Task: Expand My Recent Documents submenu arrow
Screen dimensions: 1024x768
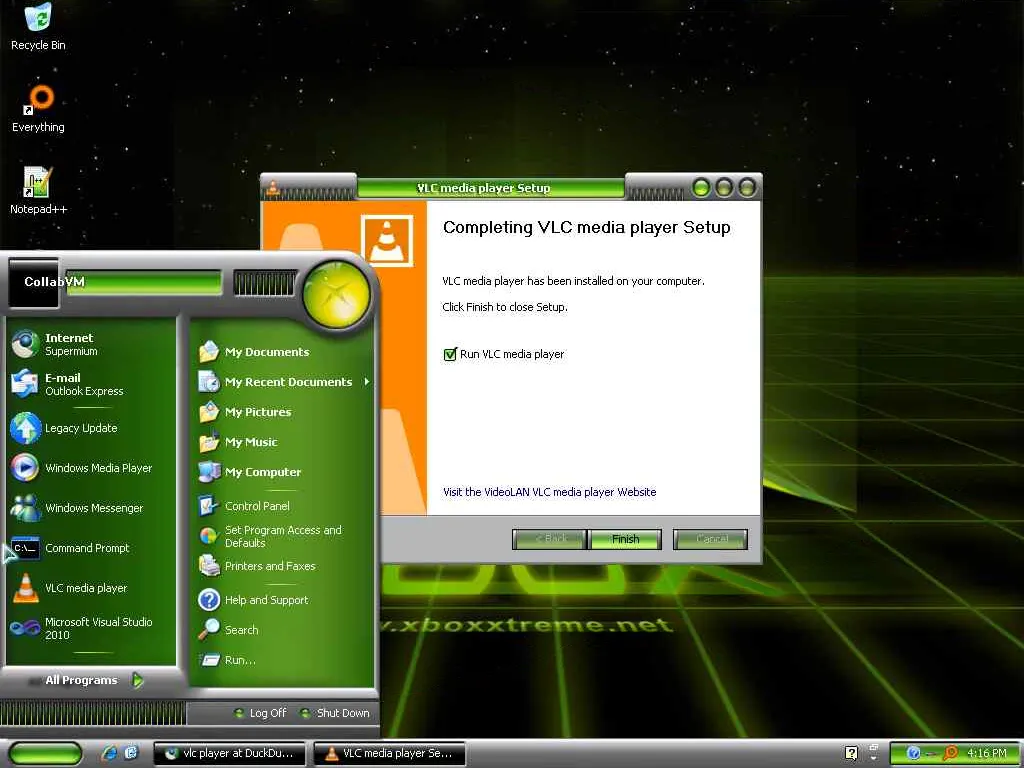Action: 366,381
